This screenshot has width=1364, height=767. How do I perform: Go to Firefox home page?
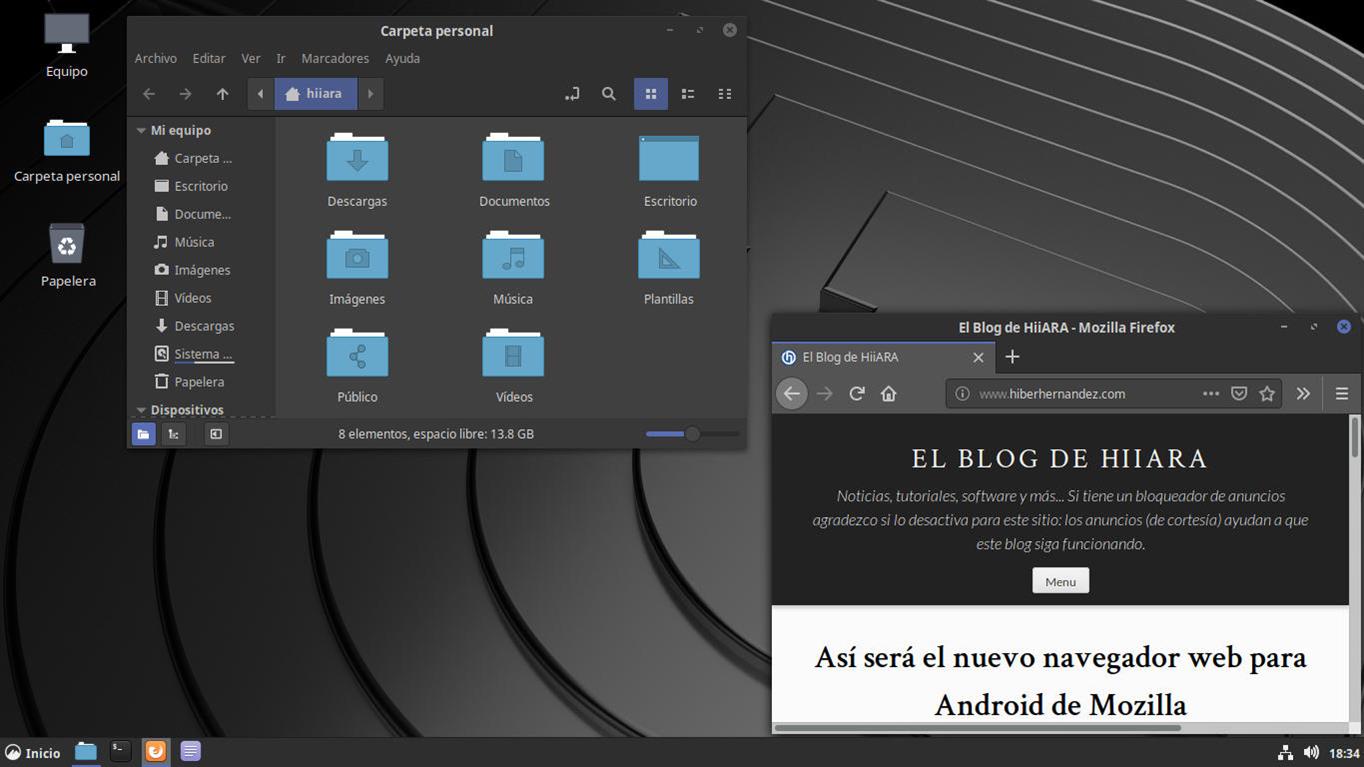(889, 394)
